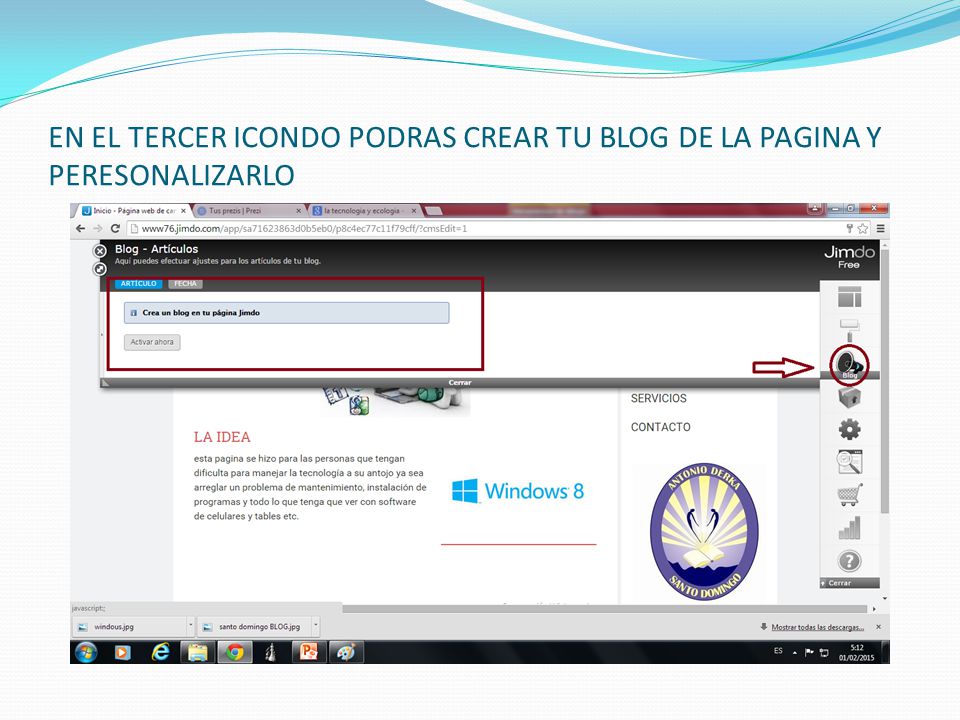Switch to PowerPoint in the taskbar
Image resolution: width=960 pixels, height=720 pixels.
pyautogui.click(x=309, y=653)
